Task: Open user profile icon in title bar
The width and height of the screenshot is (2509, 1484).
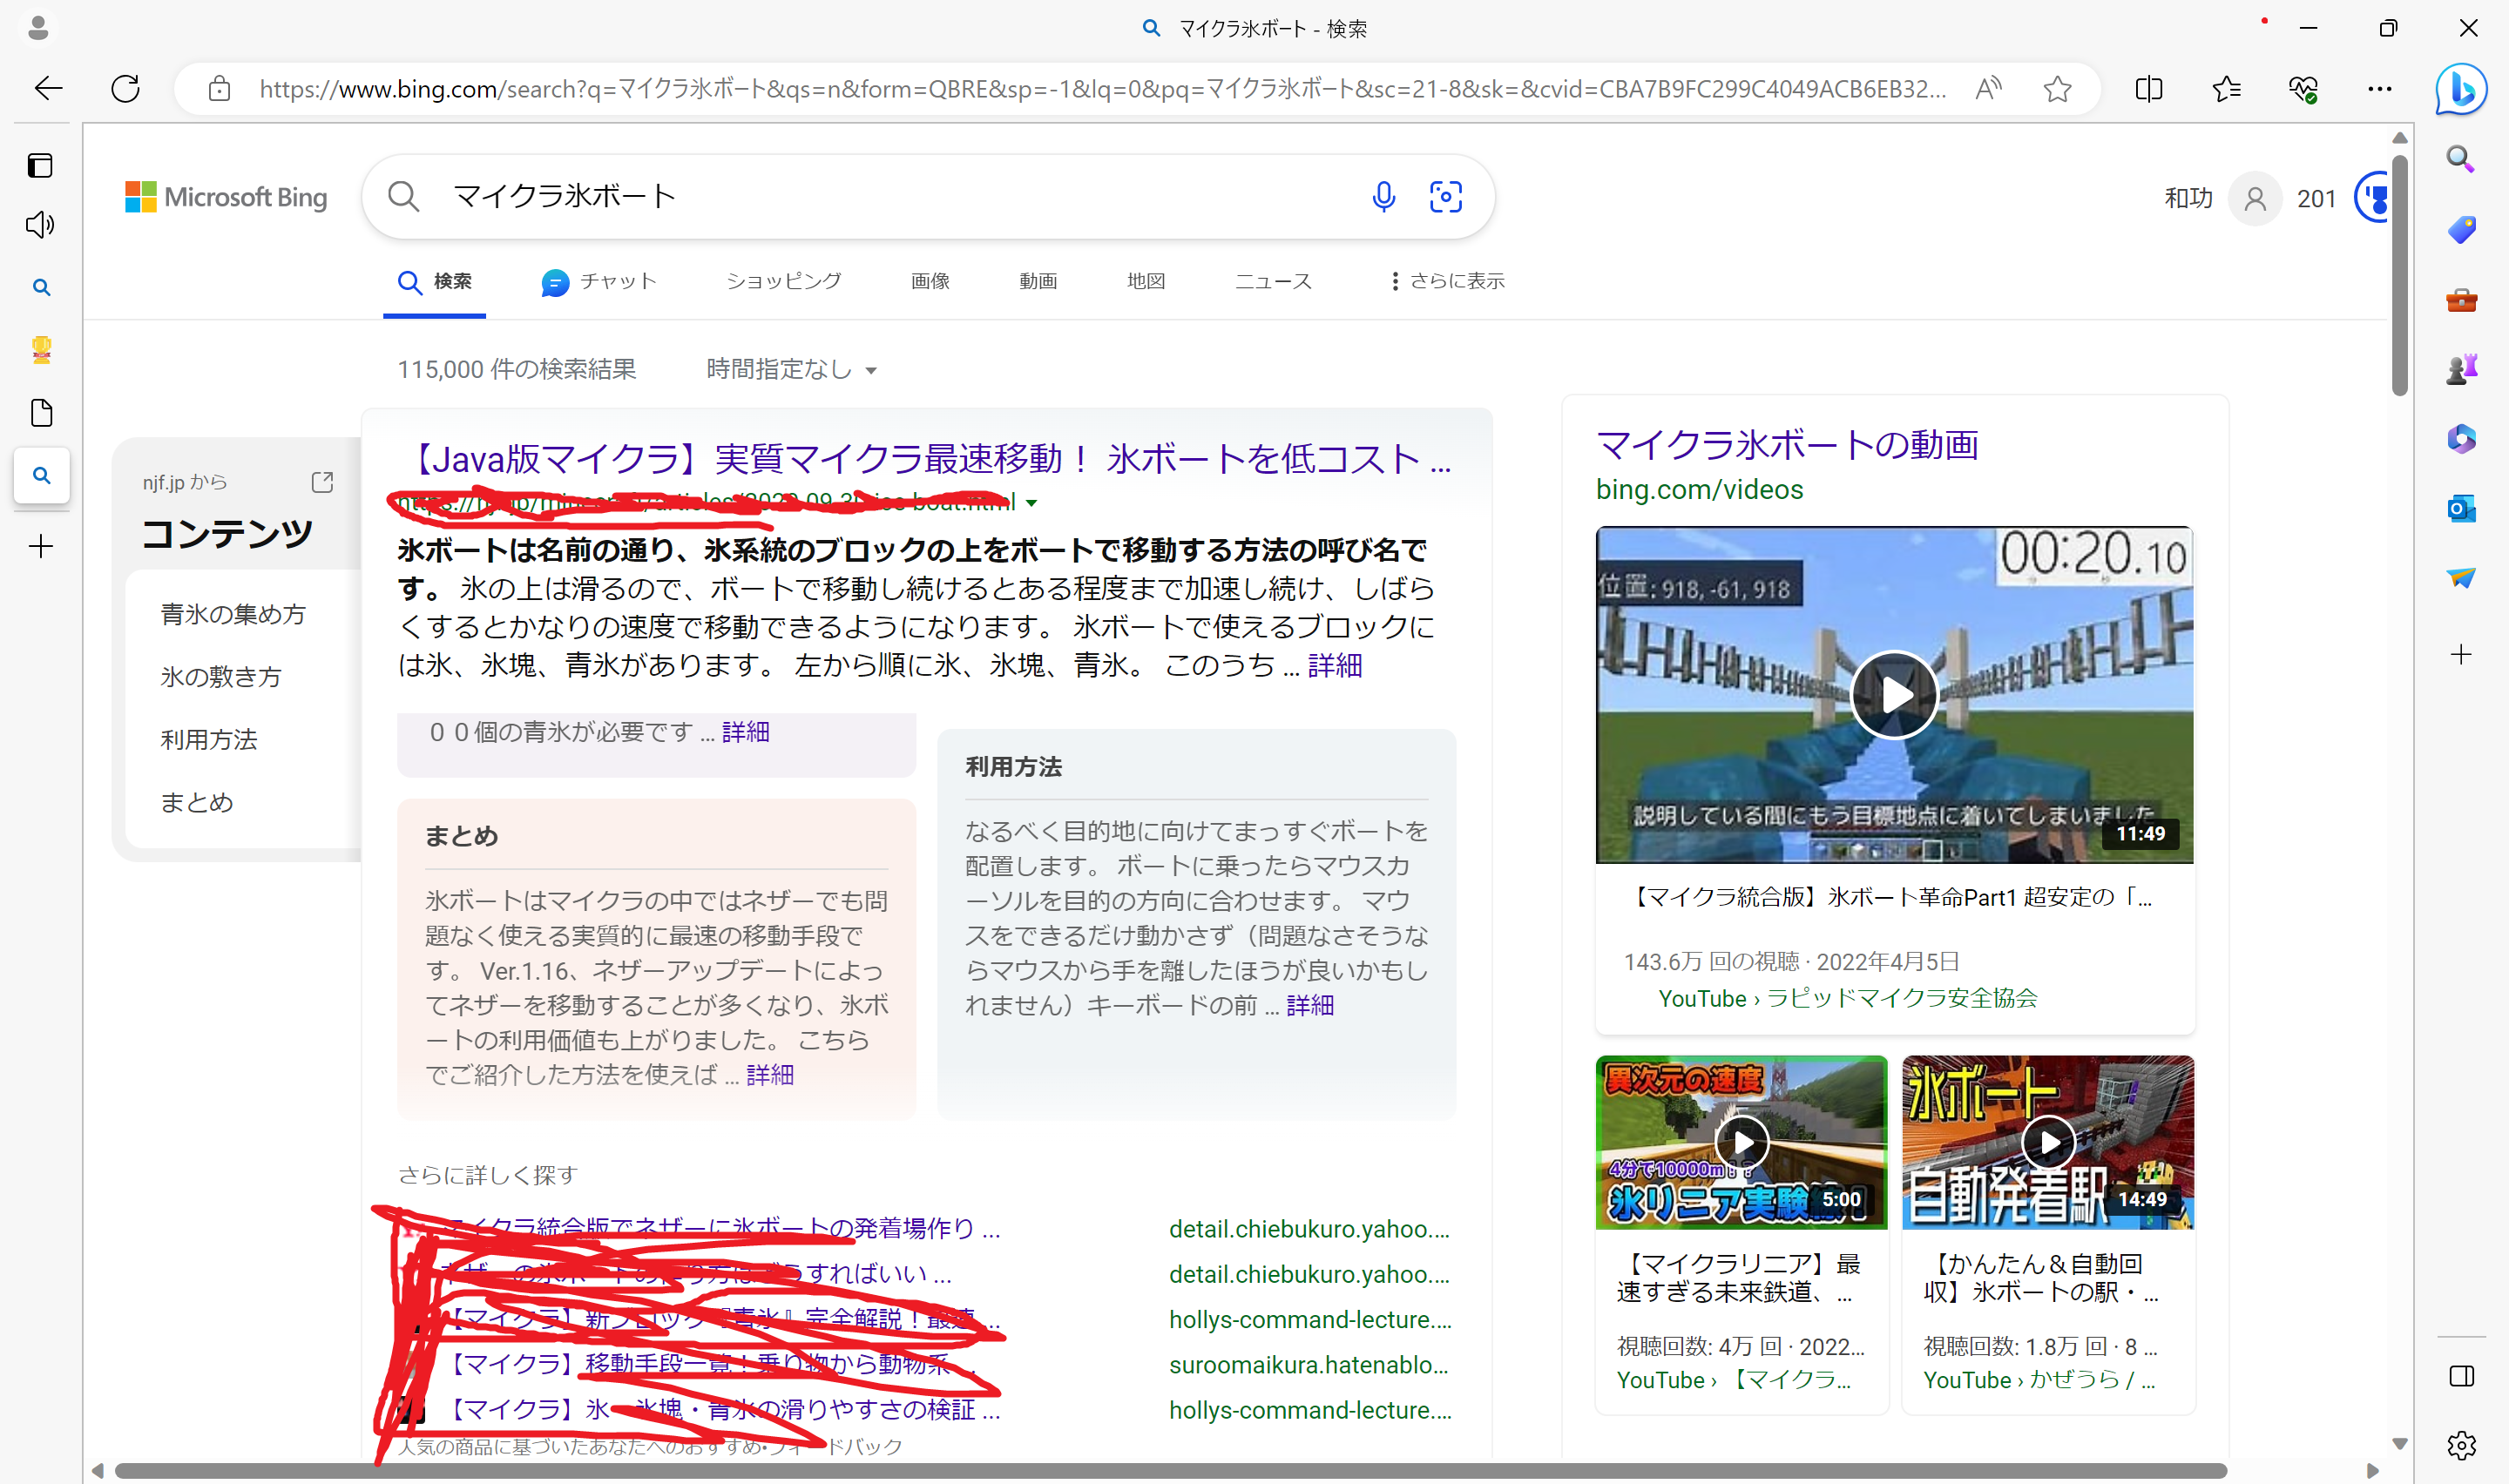Action: click(38, 28)
